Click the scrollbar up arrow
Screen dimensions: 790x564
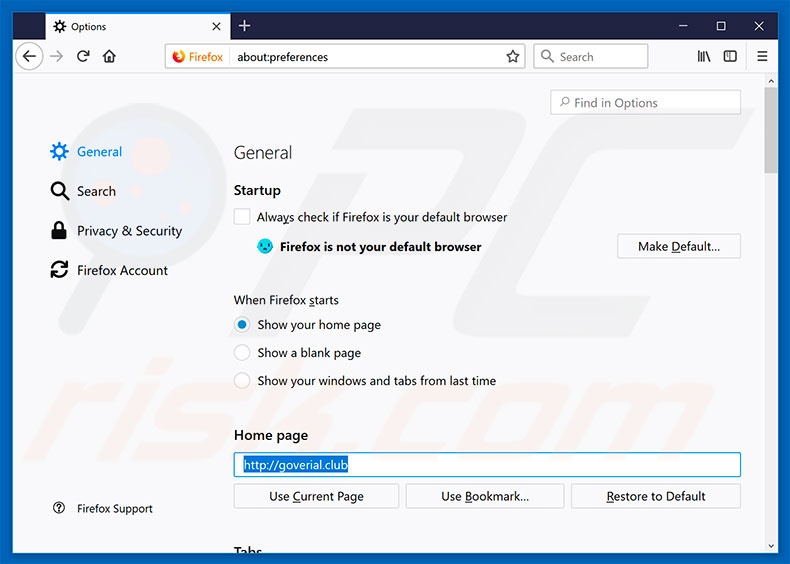(x=771, y=81)
